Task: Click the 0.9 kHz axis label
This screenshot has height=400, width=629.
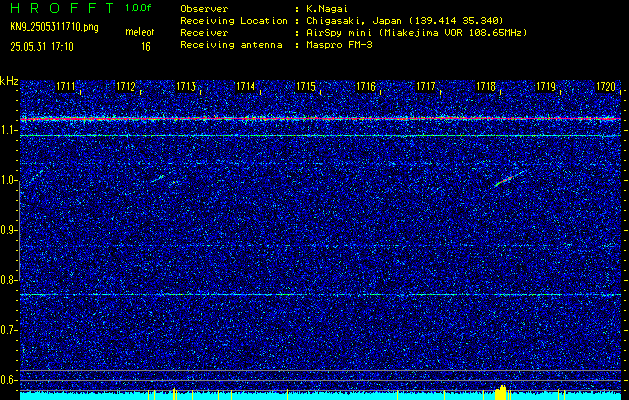Action: click(8, 230)
